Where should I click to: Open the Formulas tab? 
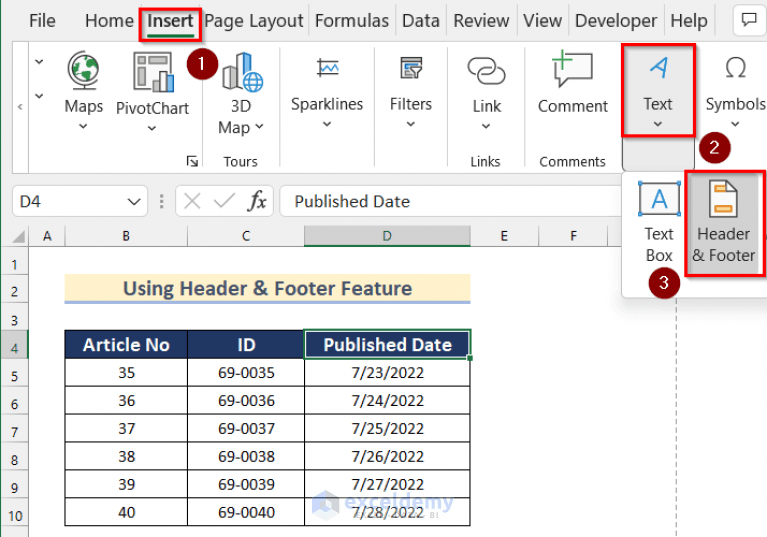(352, 21)
